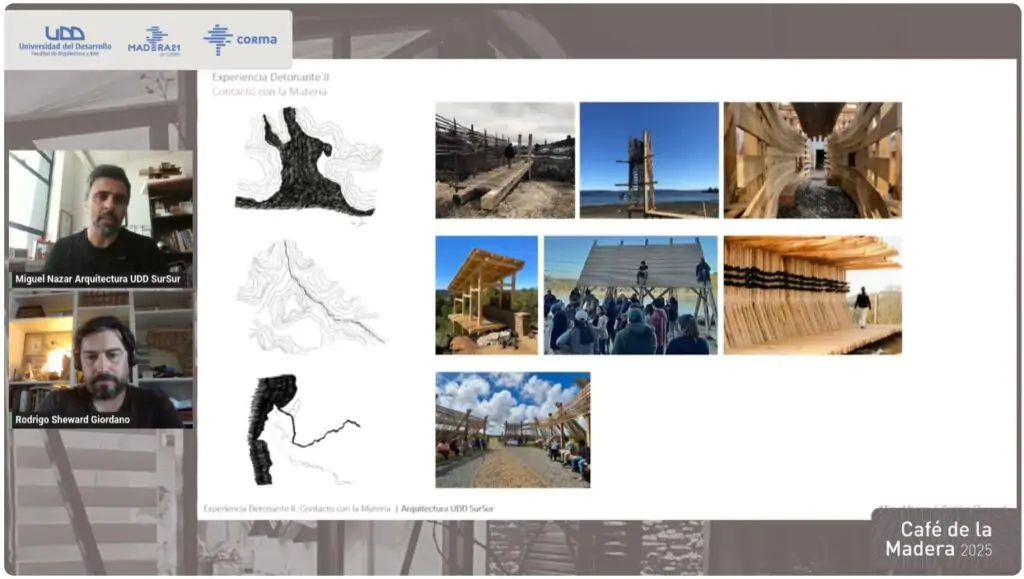
Task: Open photo of wooden slat tunnel interior
Action: [812, 160]
